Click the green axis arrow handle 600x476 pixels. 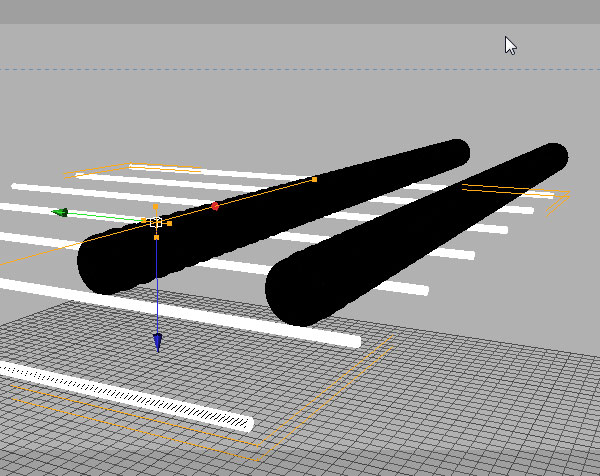(x=60, y=212)
